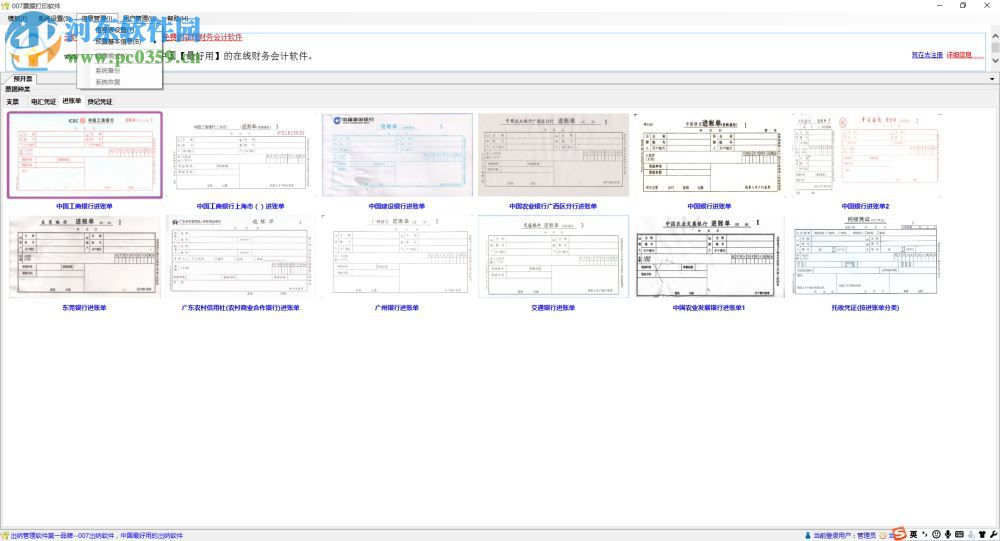Toggle the 英 language mode indicator
1000x541 pixels.
point(913,535)
